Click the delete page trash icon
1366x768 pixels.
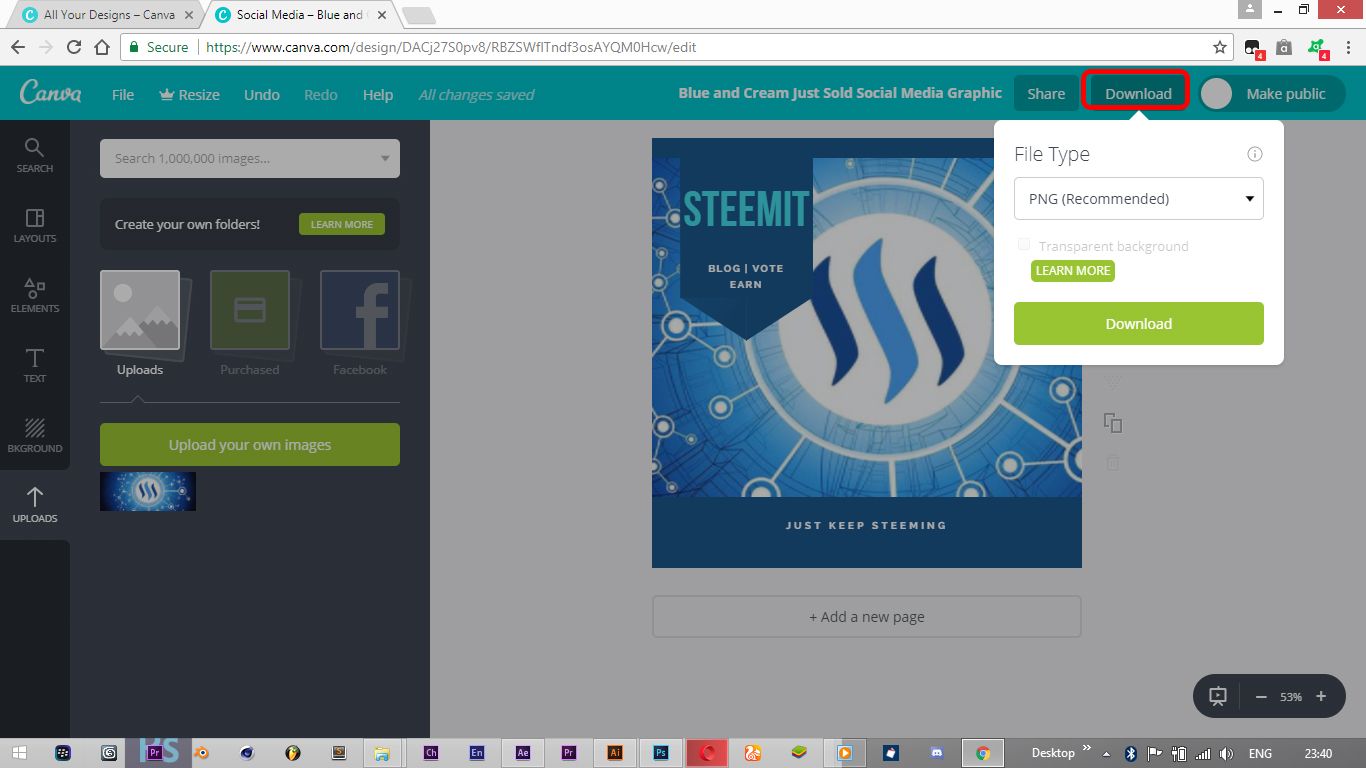1113,463
